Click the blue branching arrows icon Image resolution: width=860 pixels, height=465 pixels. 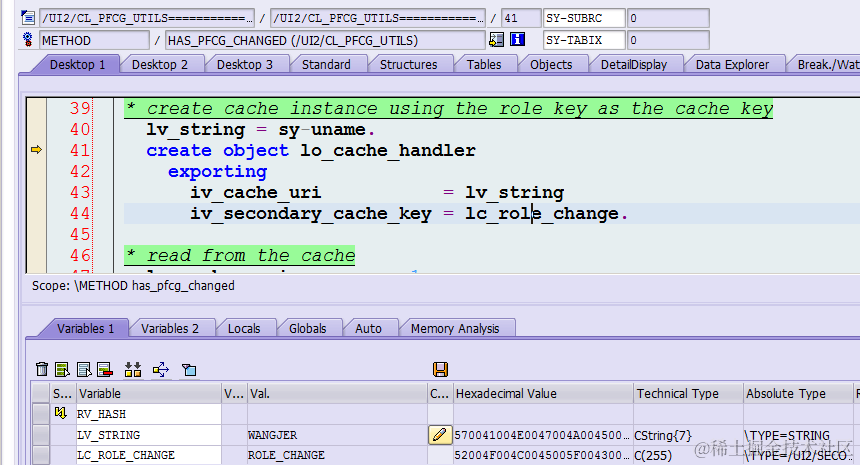click(x=161, y=370)
